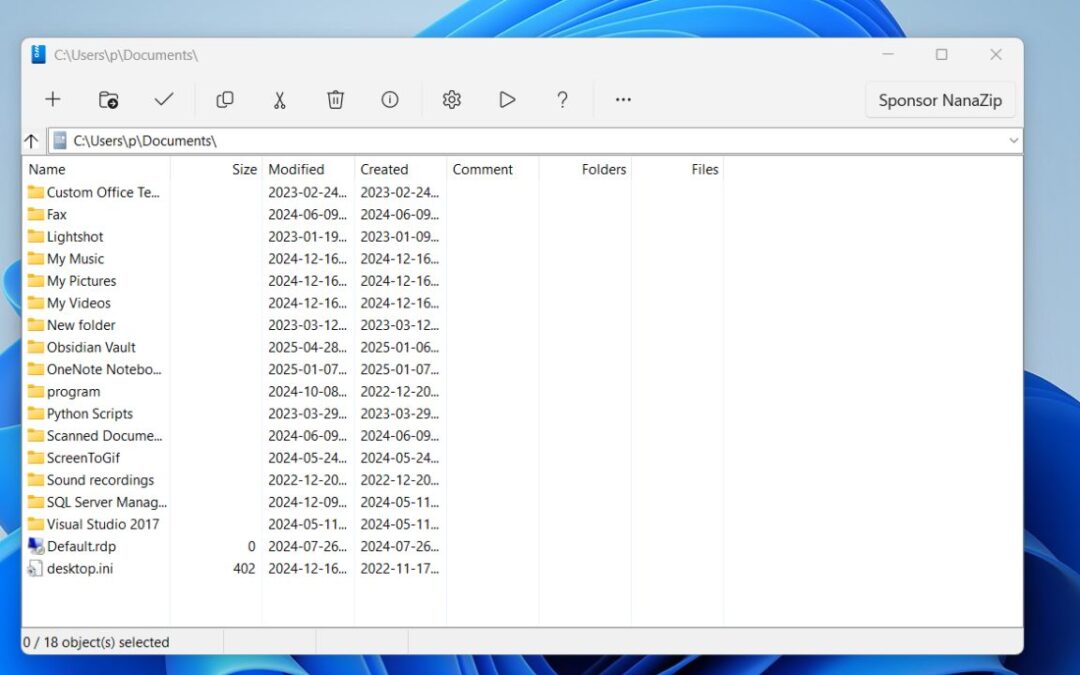Open the desktop.ini file
This screenshot has width=1080, height=675.
pyautogui.click(x=77, y=568)
